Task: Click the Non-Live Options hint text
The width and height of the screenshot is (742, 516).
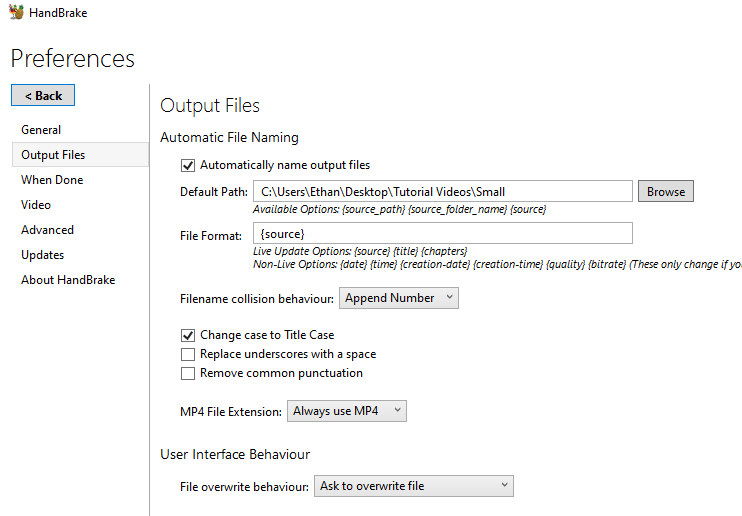Action: tap(497, 264)
